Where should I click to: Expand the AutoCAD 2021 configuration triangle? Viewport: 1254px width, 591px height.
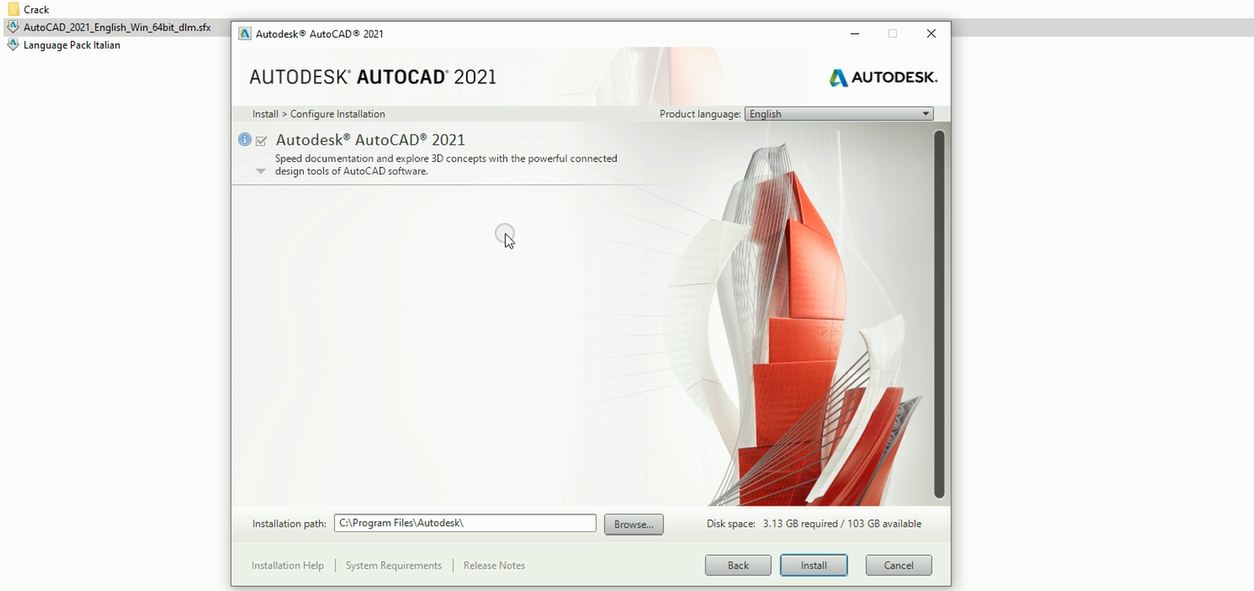pyautogui.click(x=261, y=171)
